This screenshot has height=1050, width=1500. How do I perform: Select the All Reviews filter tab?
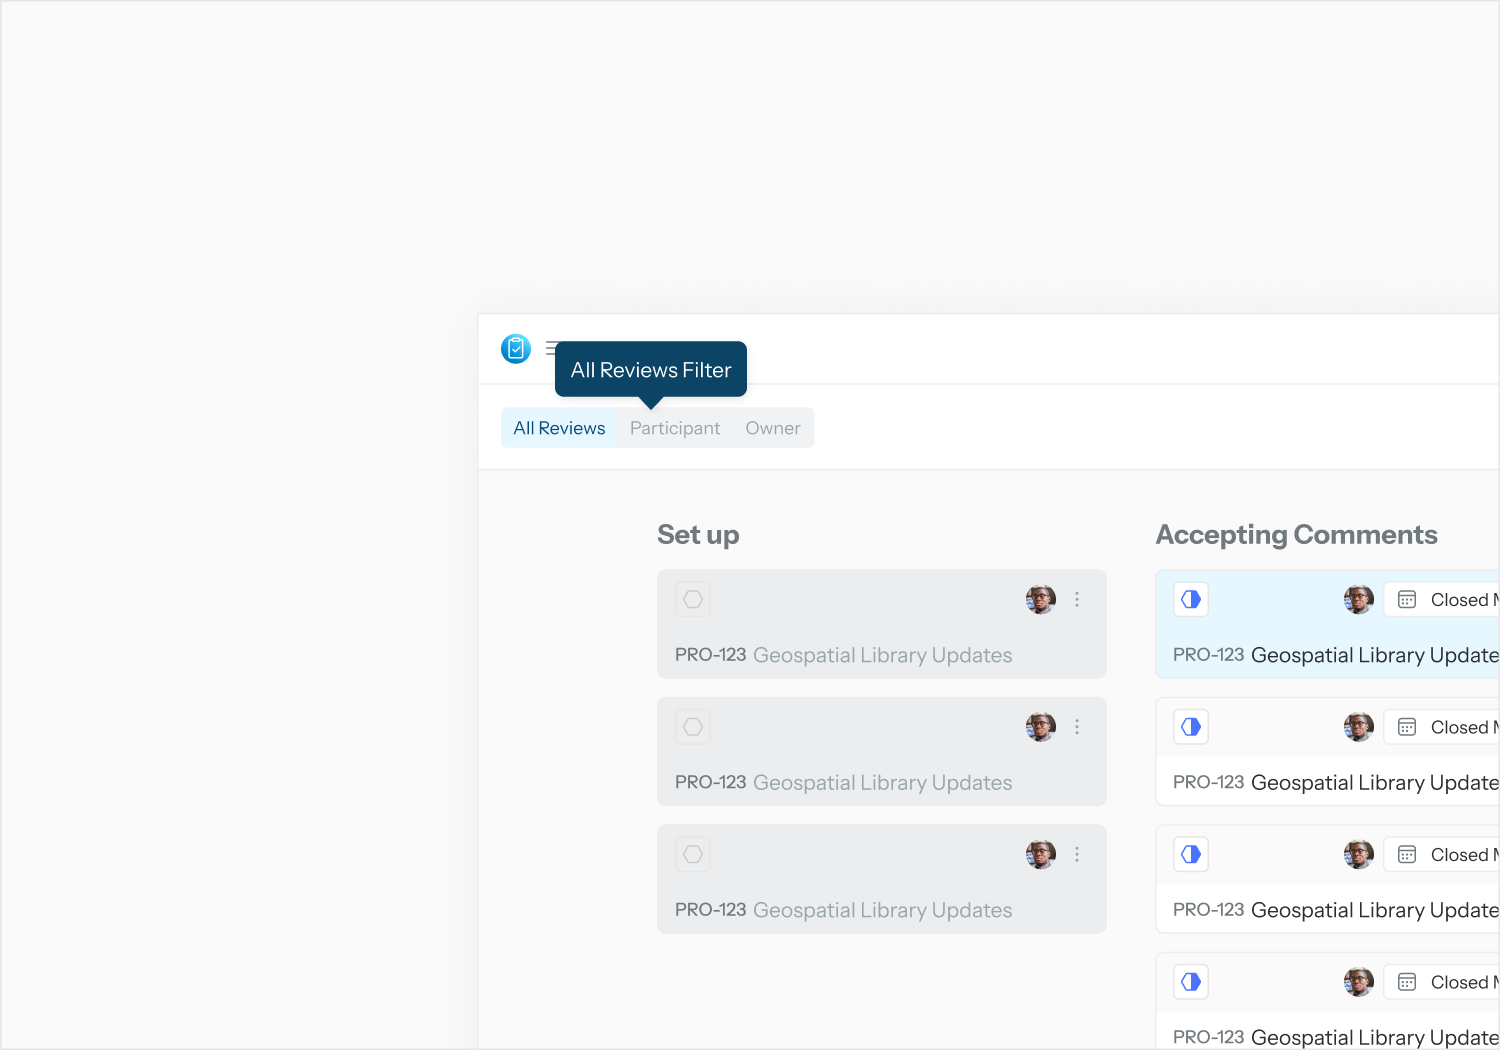pyautogui.click(x=559, y=428)
